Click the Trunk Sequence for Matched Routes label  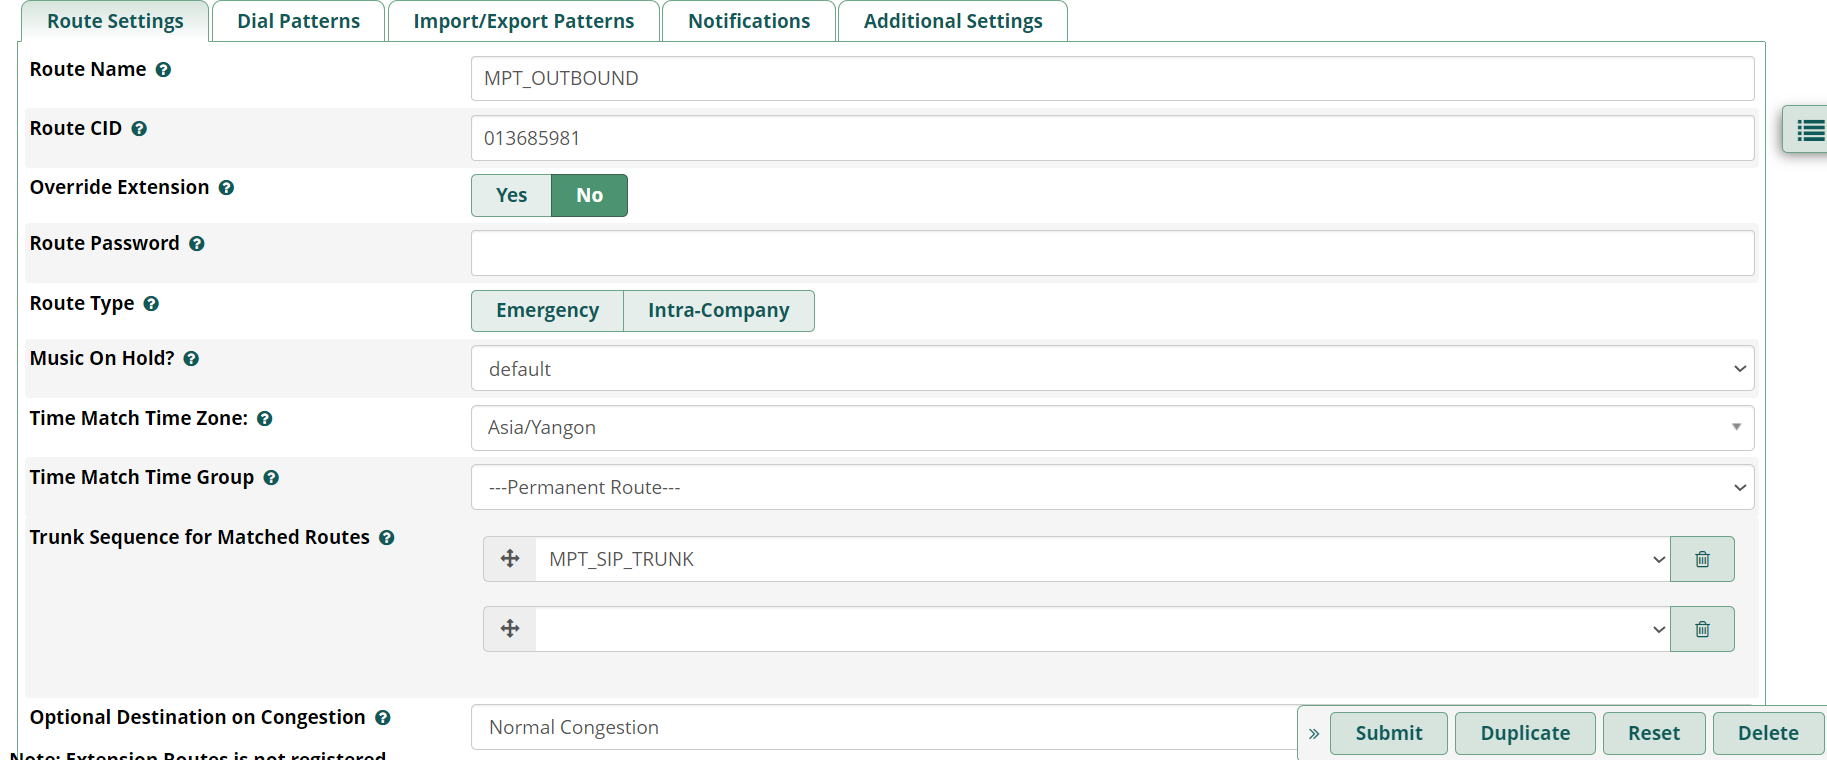click(x=200, y=538)
